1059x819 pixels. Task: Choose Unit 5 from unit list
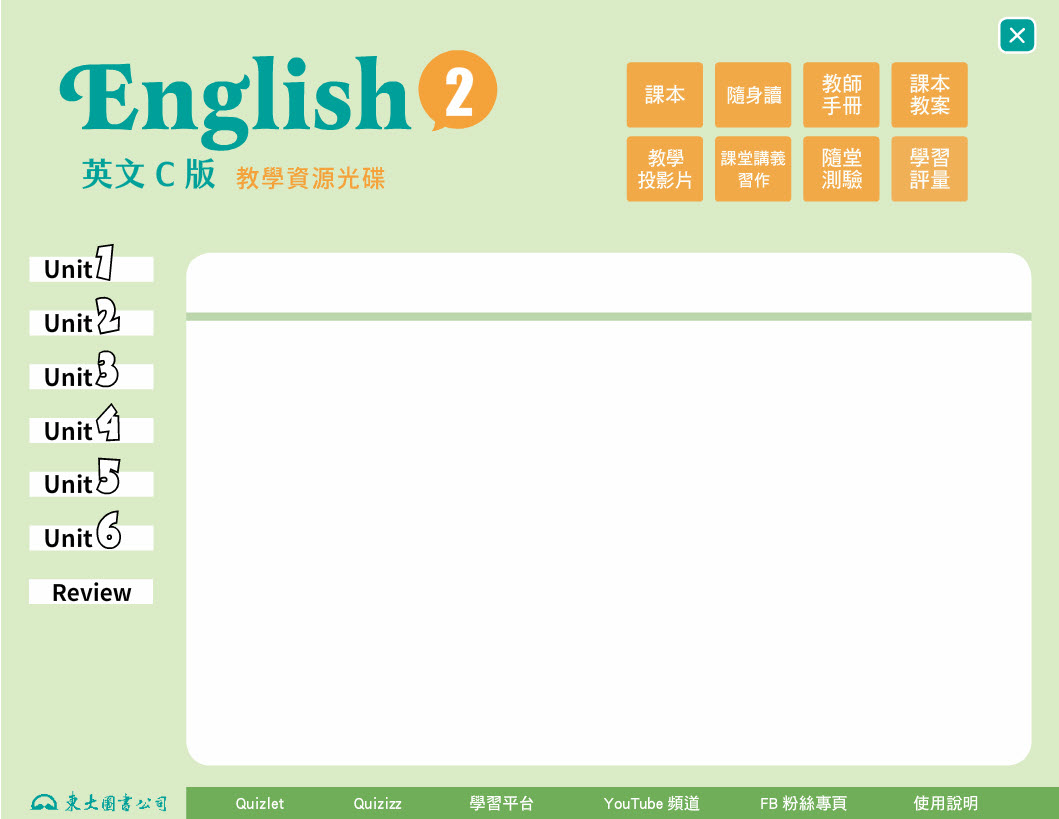[91, 484]
